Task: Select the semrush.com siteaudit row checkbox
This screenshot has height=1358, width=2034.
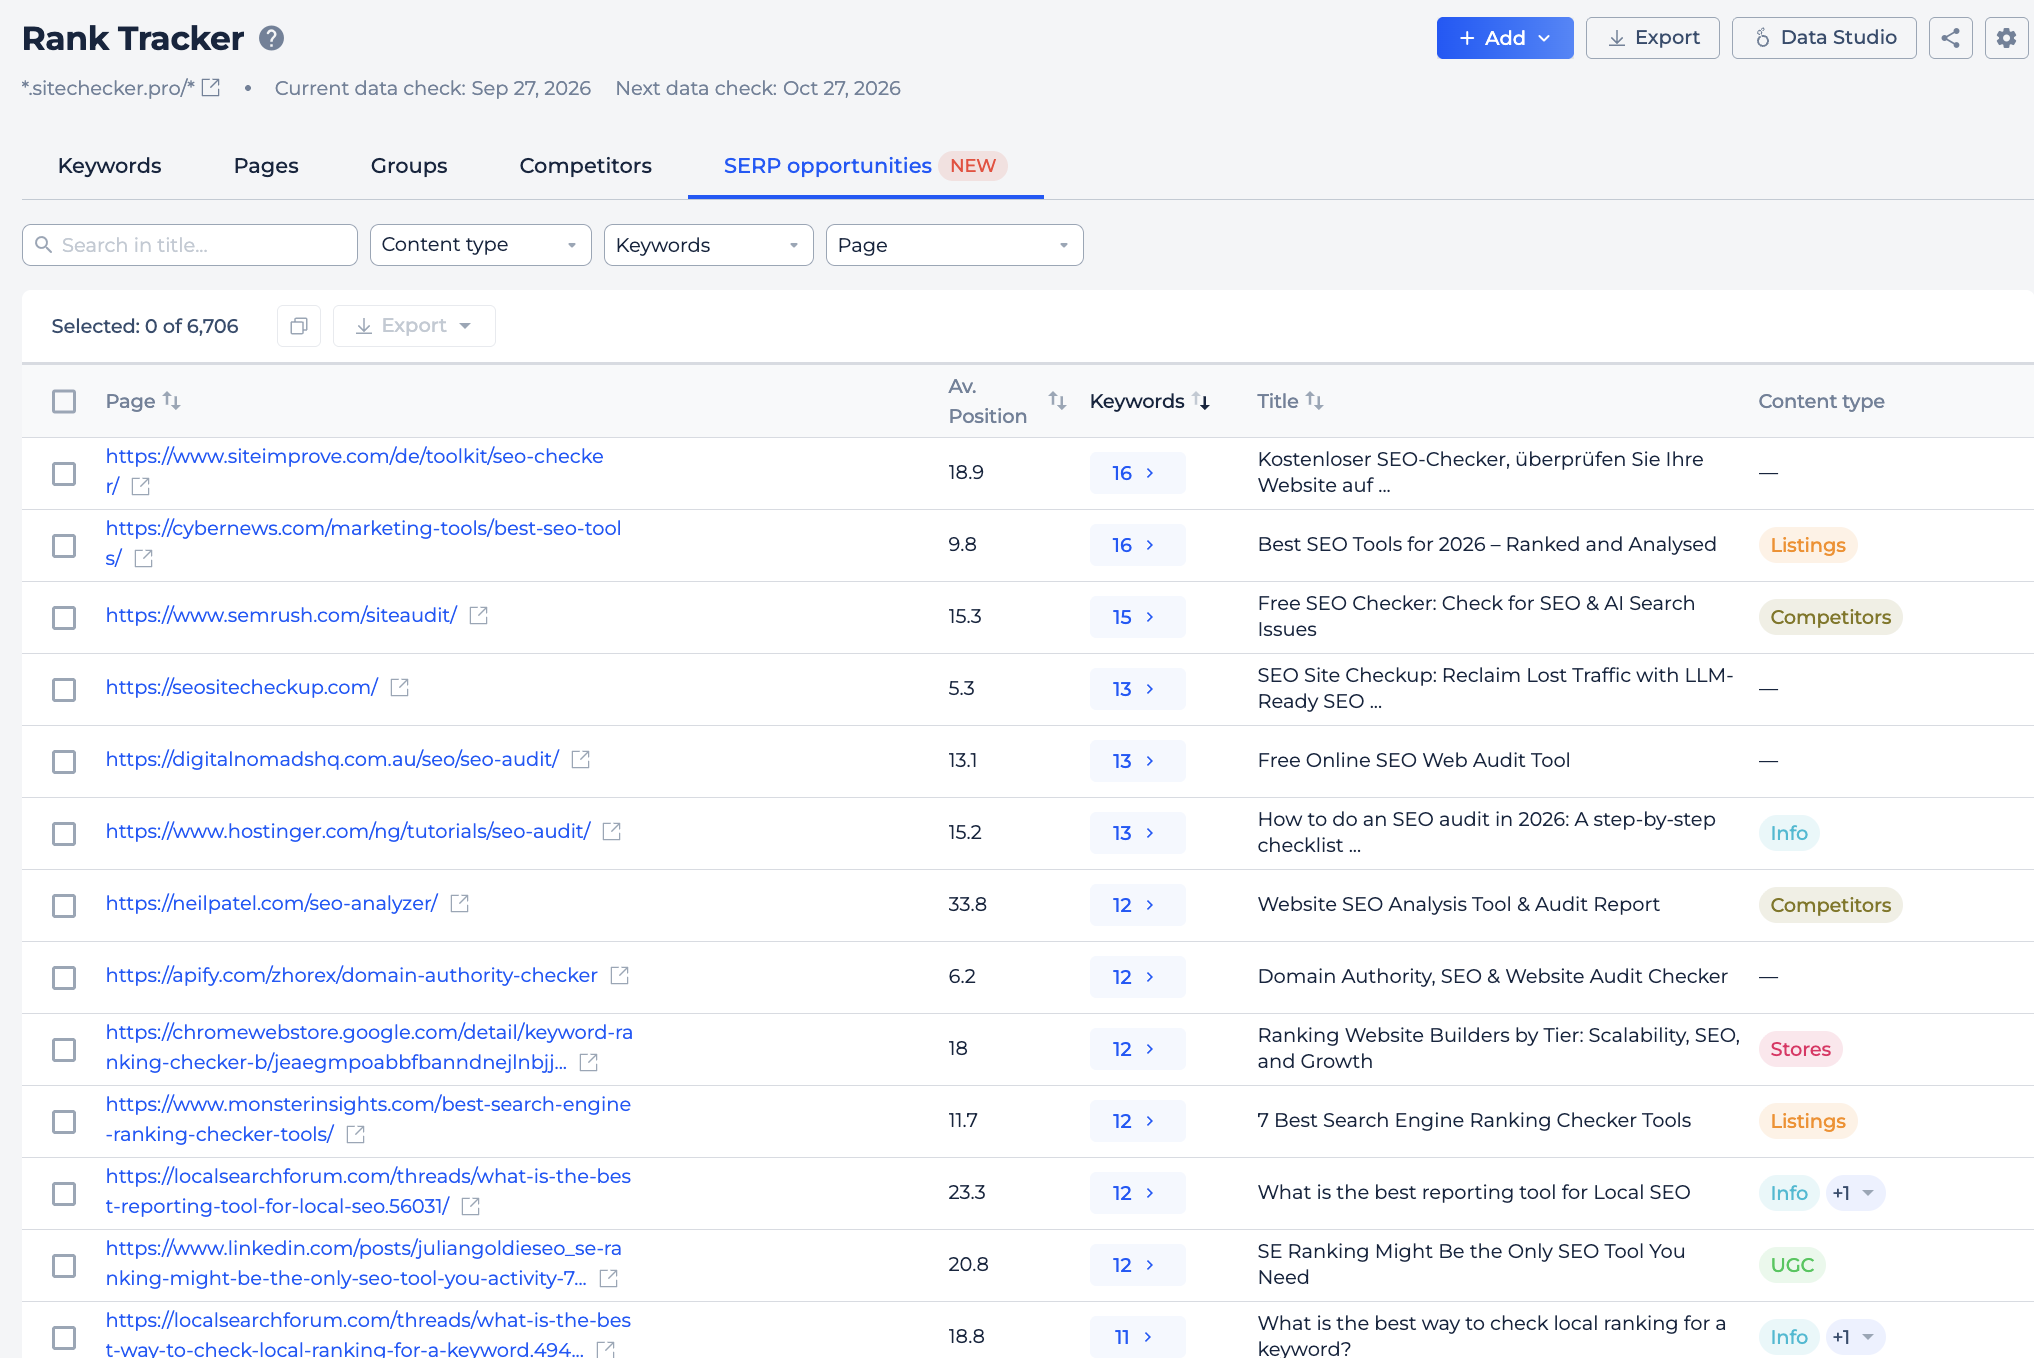Action: (x=64, y=617)
